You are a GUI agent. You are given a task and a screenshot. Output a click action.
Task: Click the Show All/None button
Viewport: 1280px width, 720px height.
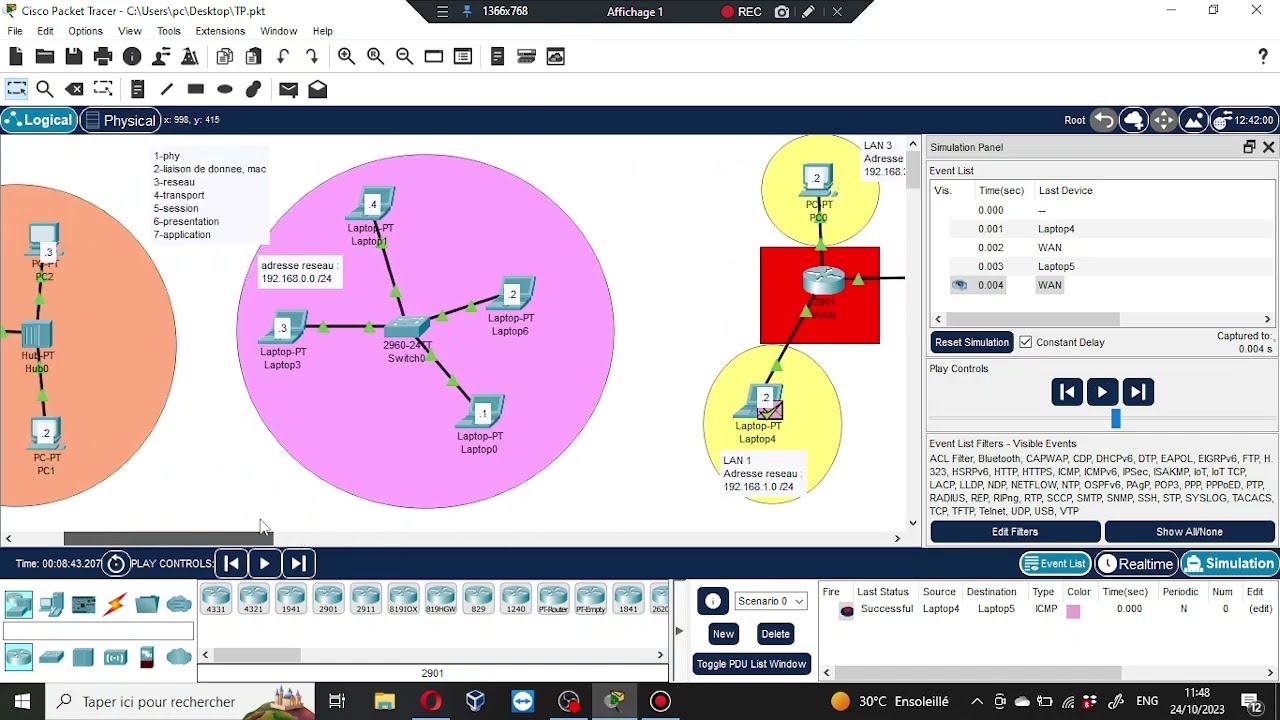(1189, 532)
